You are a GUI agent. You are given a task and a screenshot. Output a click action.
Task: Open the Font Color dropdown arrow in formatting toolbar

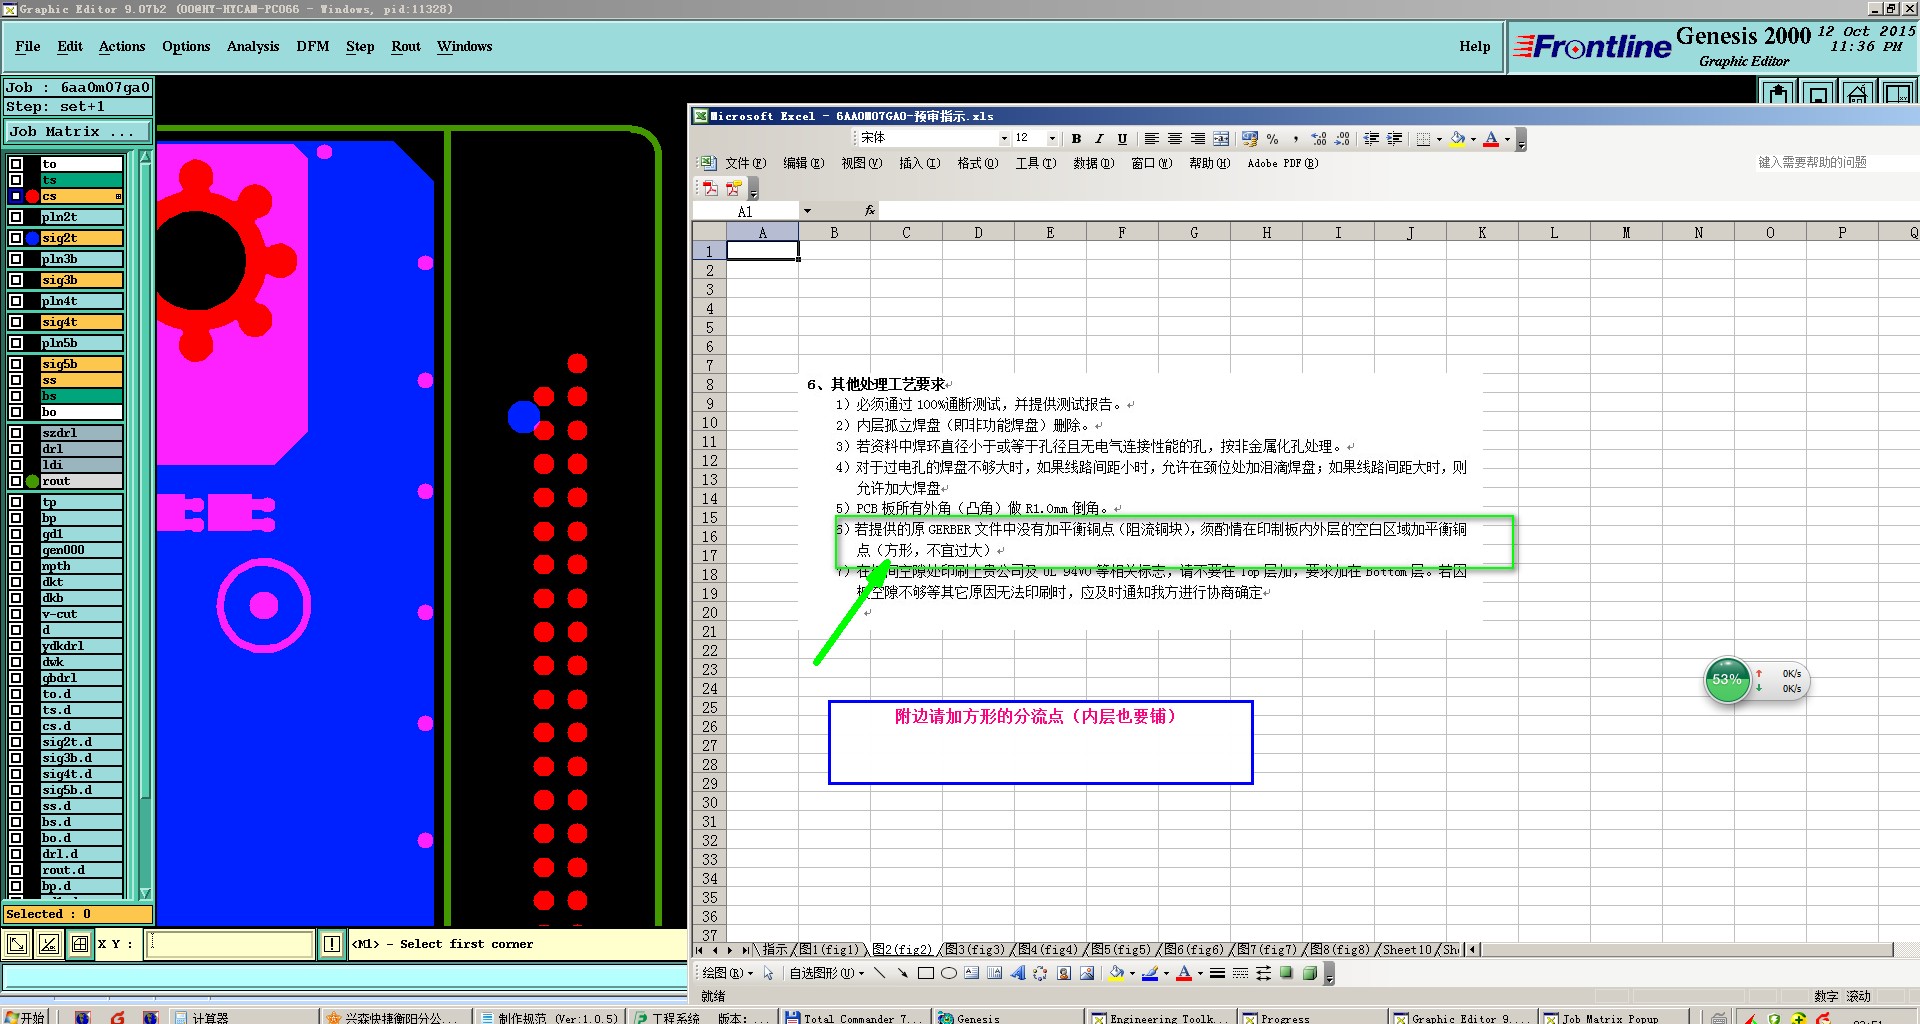(1507, 139)
